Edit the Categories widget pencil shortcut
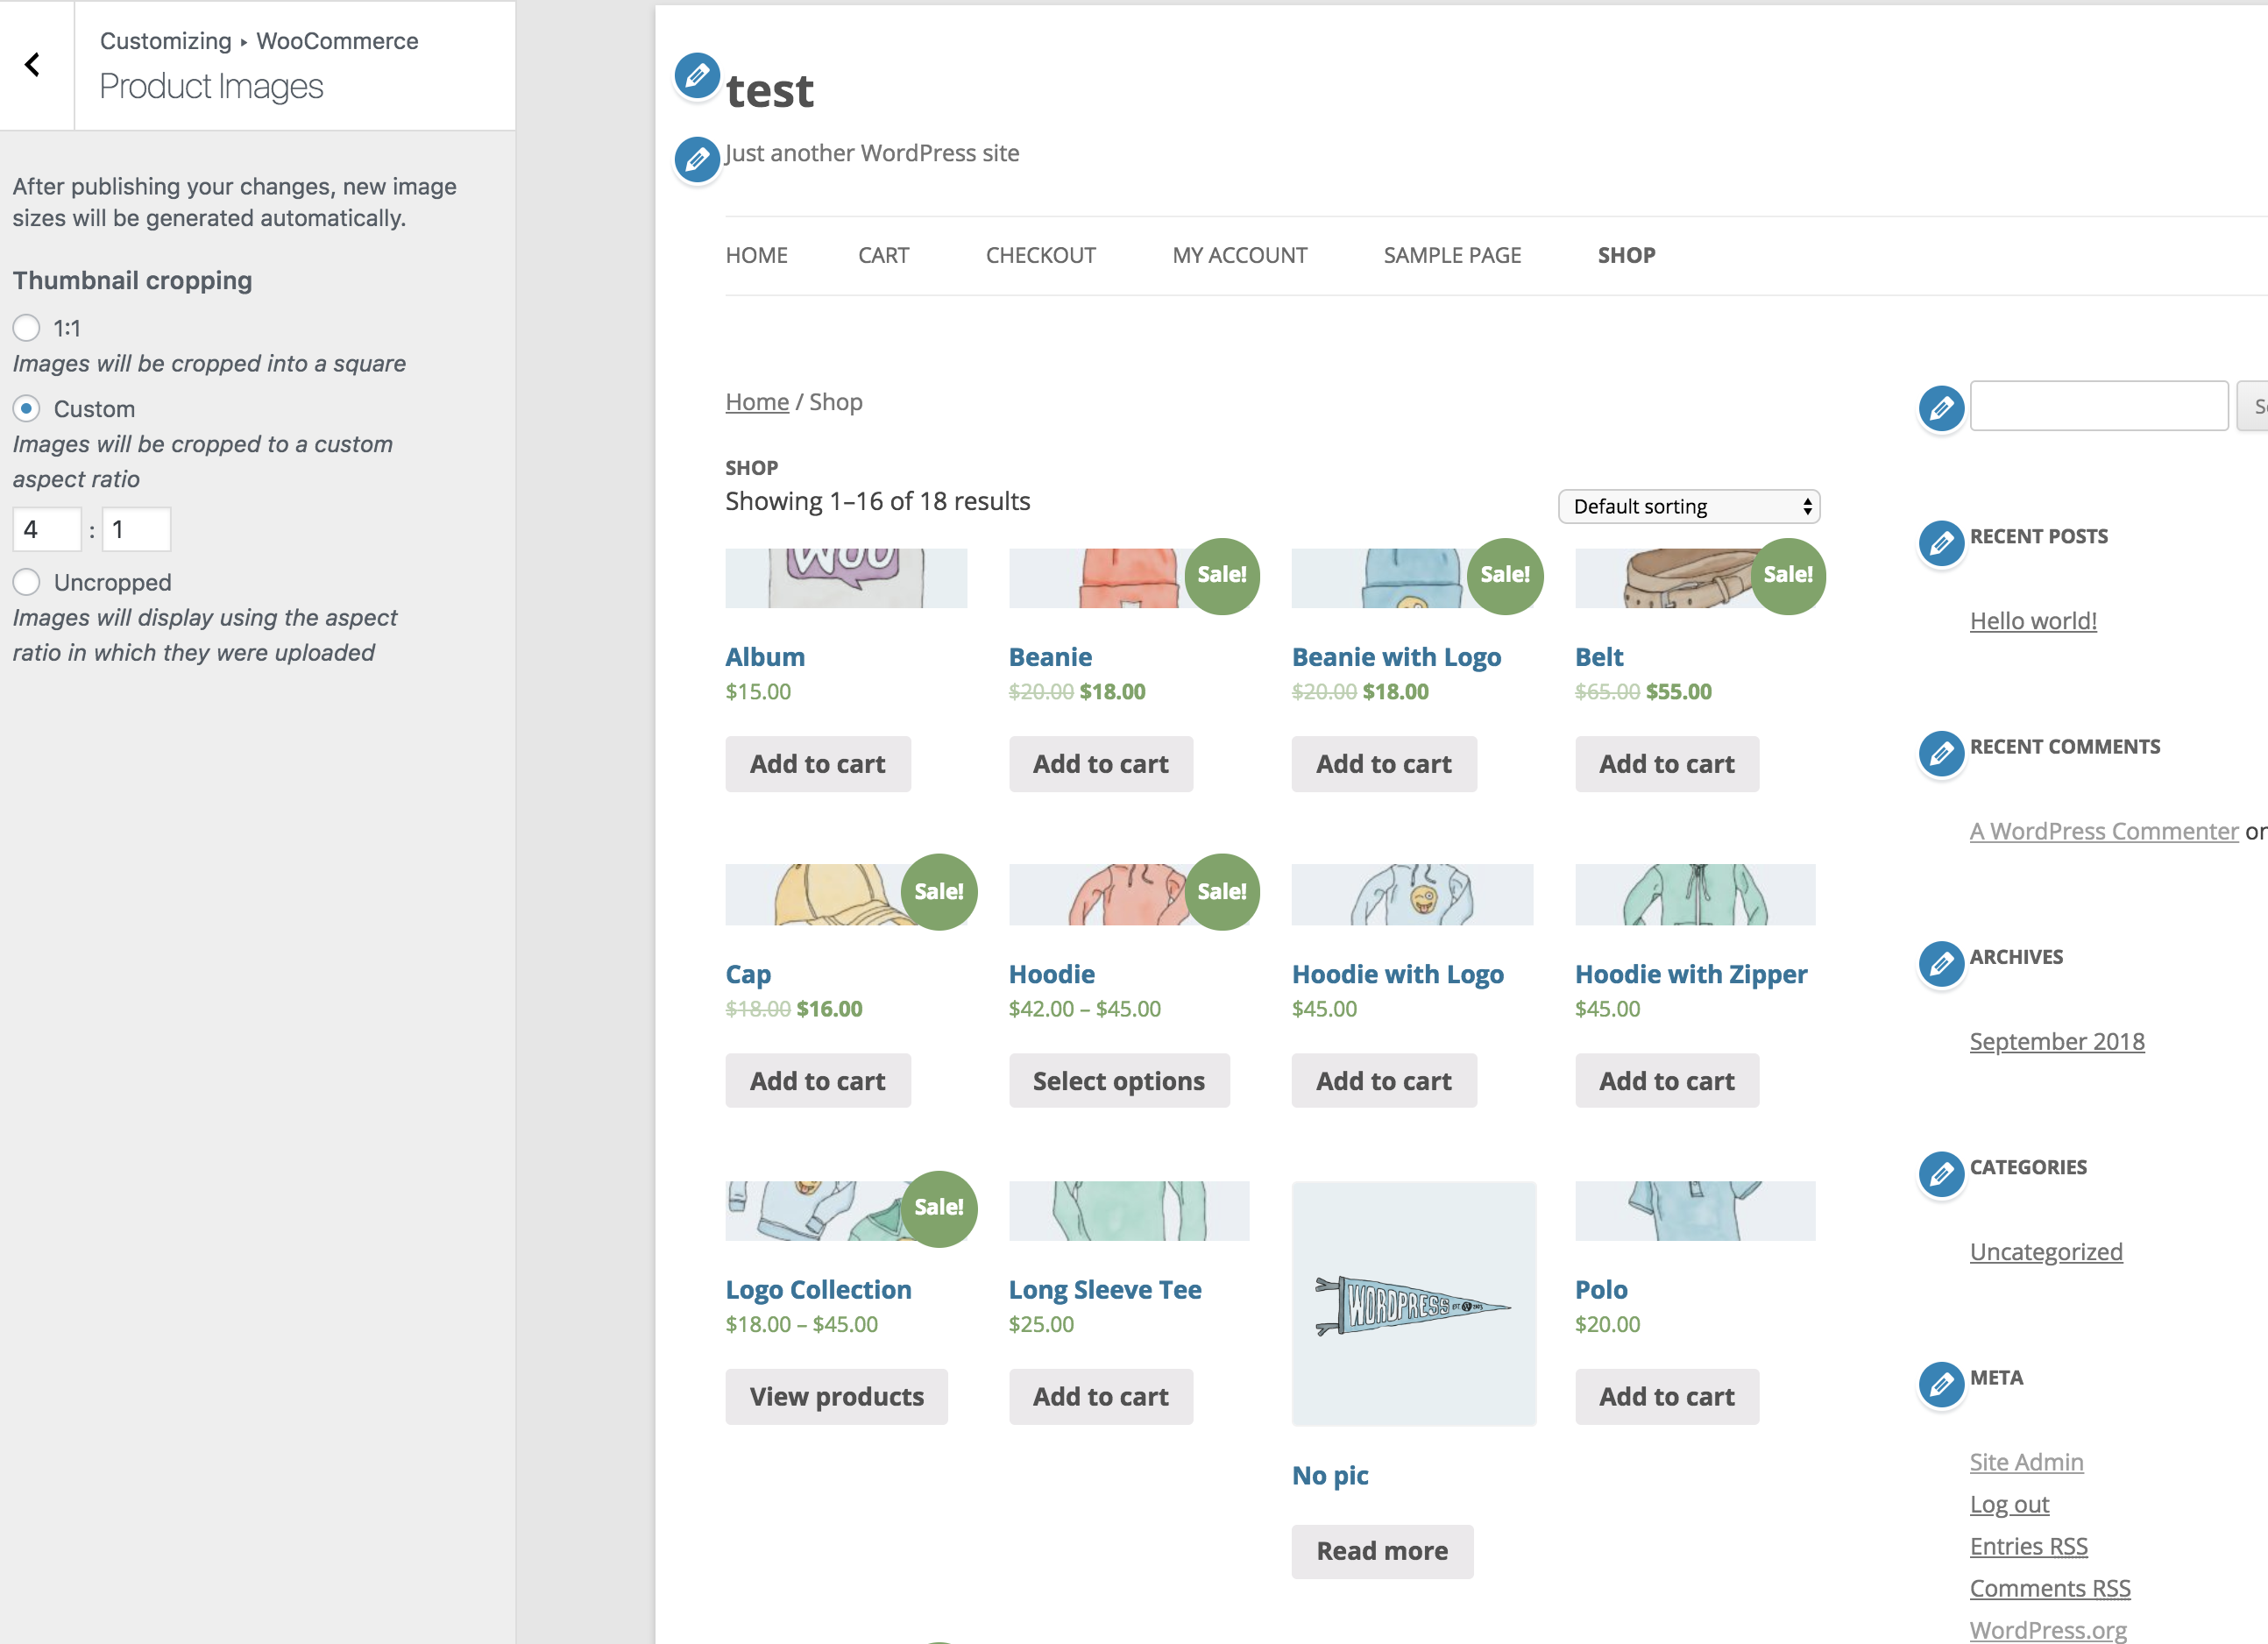Viewport: 2268px width, 1644px height. click(x=1940, y=1175)
